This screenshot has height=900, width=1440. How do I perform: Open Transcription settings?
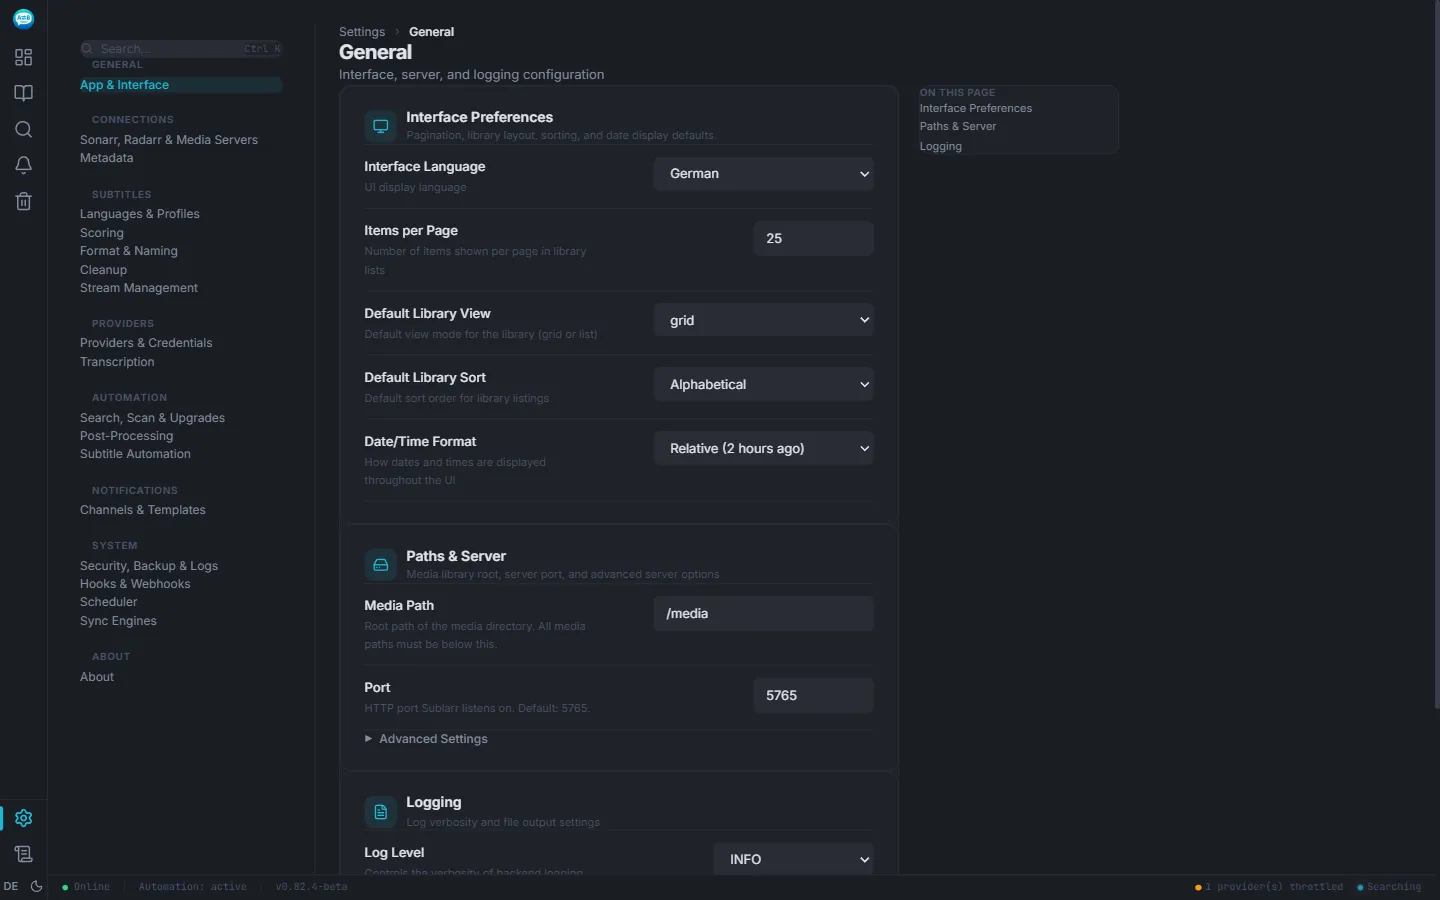pos(117,362)
